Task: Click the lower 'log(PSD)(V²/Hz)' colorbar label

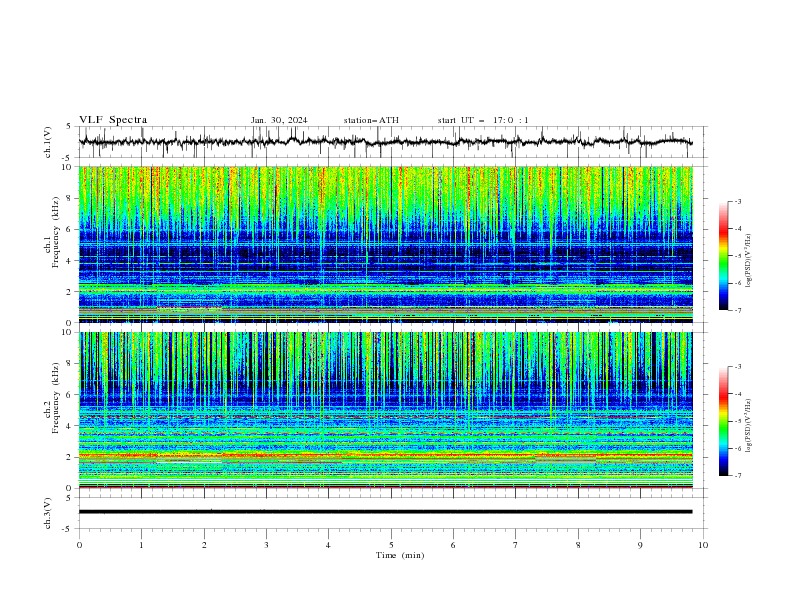Action: coord(749,425)
